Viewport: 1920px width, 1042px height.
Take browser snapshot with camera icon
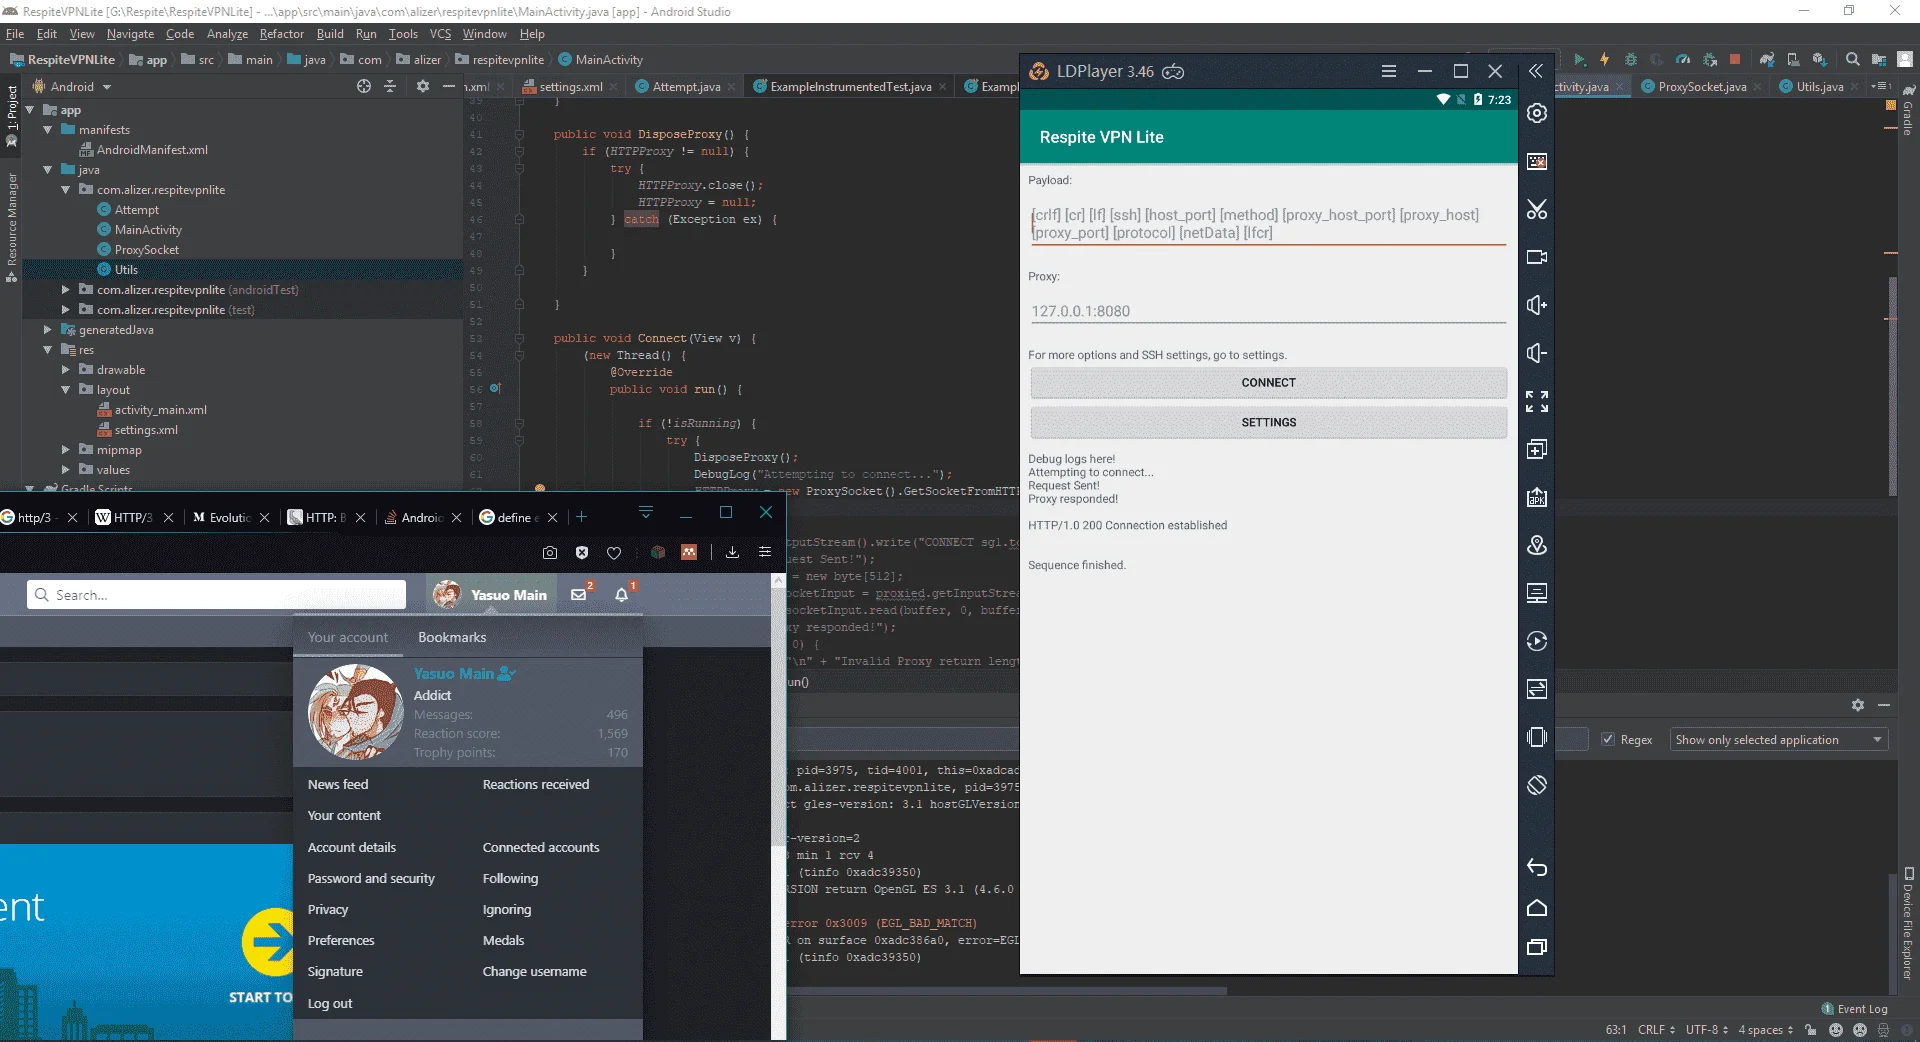550,552
